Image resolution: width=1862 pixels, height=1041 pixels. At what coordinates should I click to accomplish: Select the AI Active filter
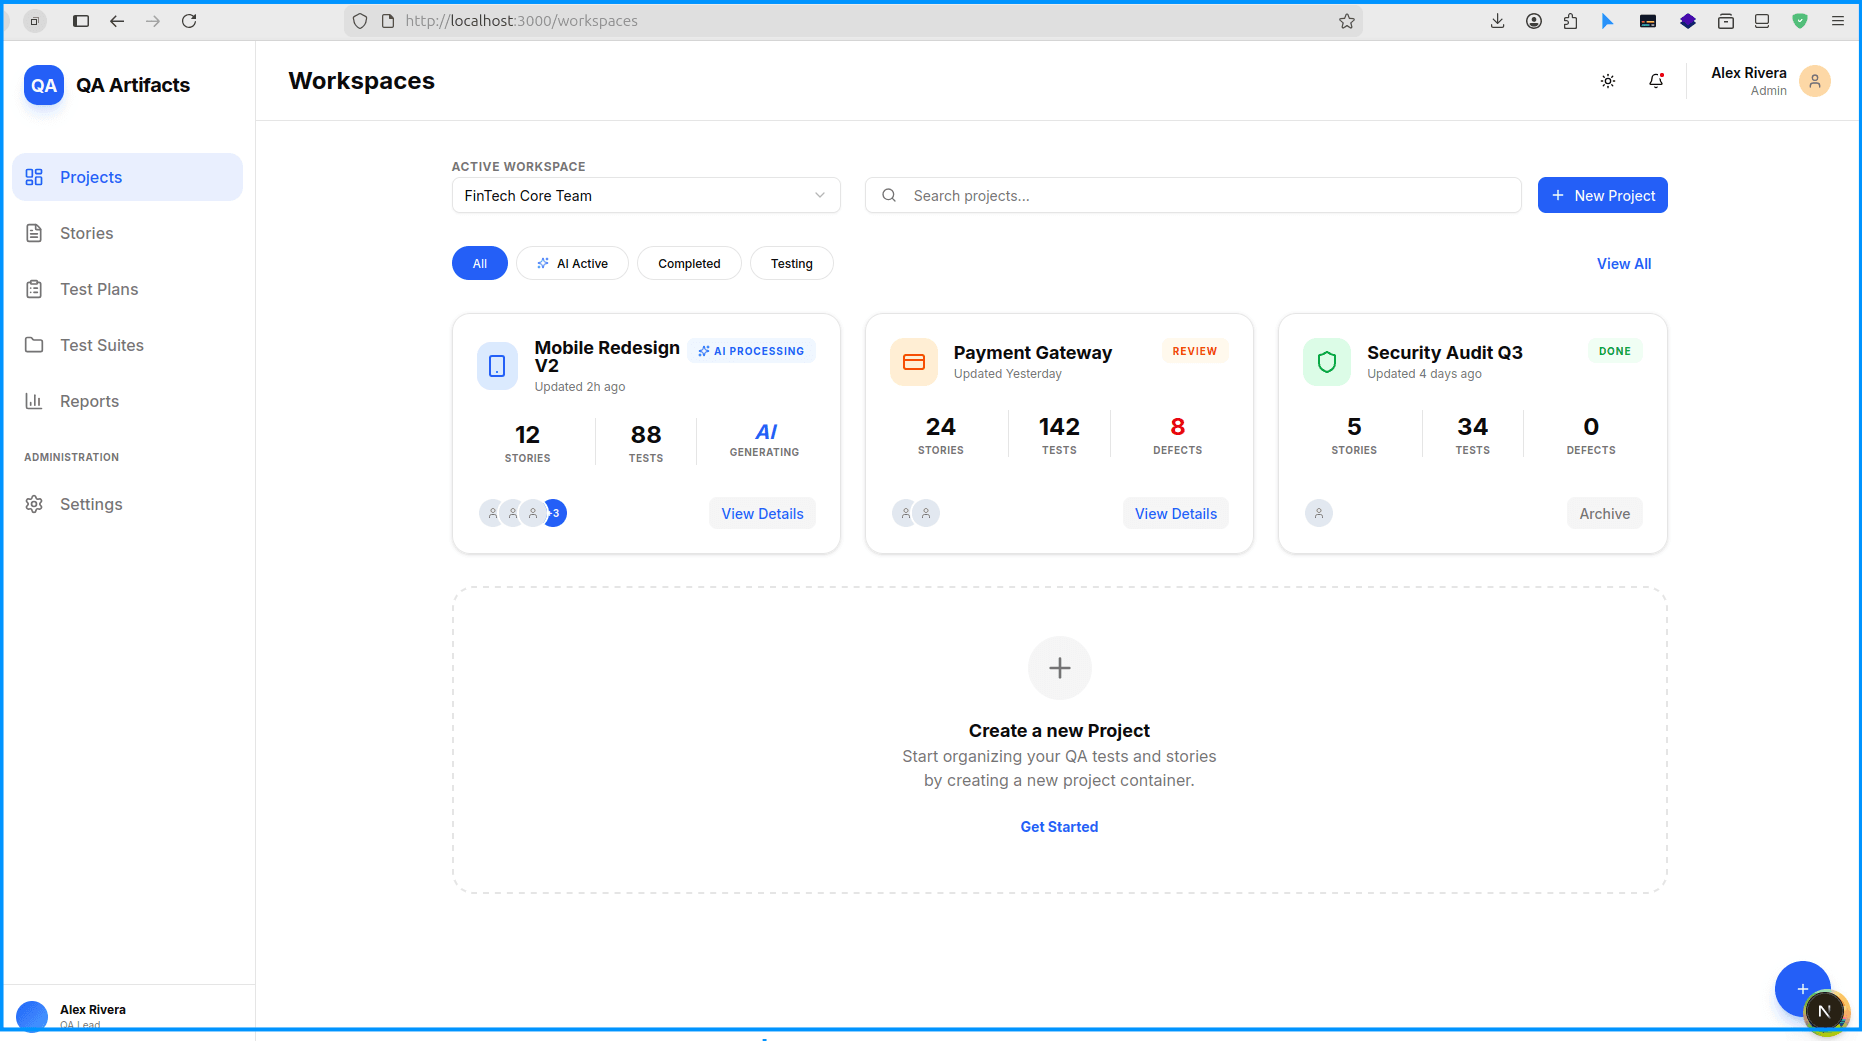(x=572, y=263)
